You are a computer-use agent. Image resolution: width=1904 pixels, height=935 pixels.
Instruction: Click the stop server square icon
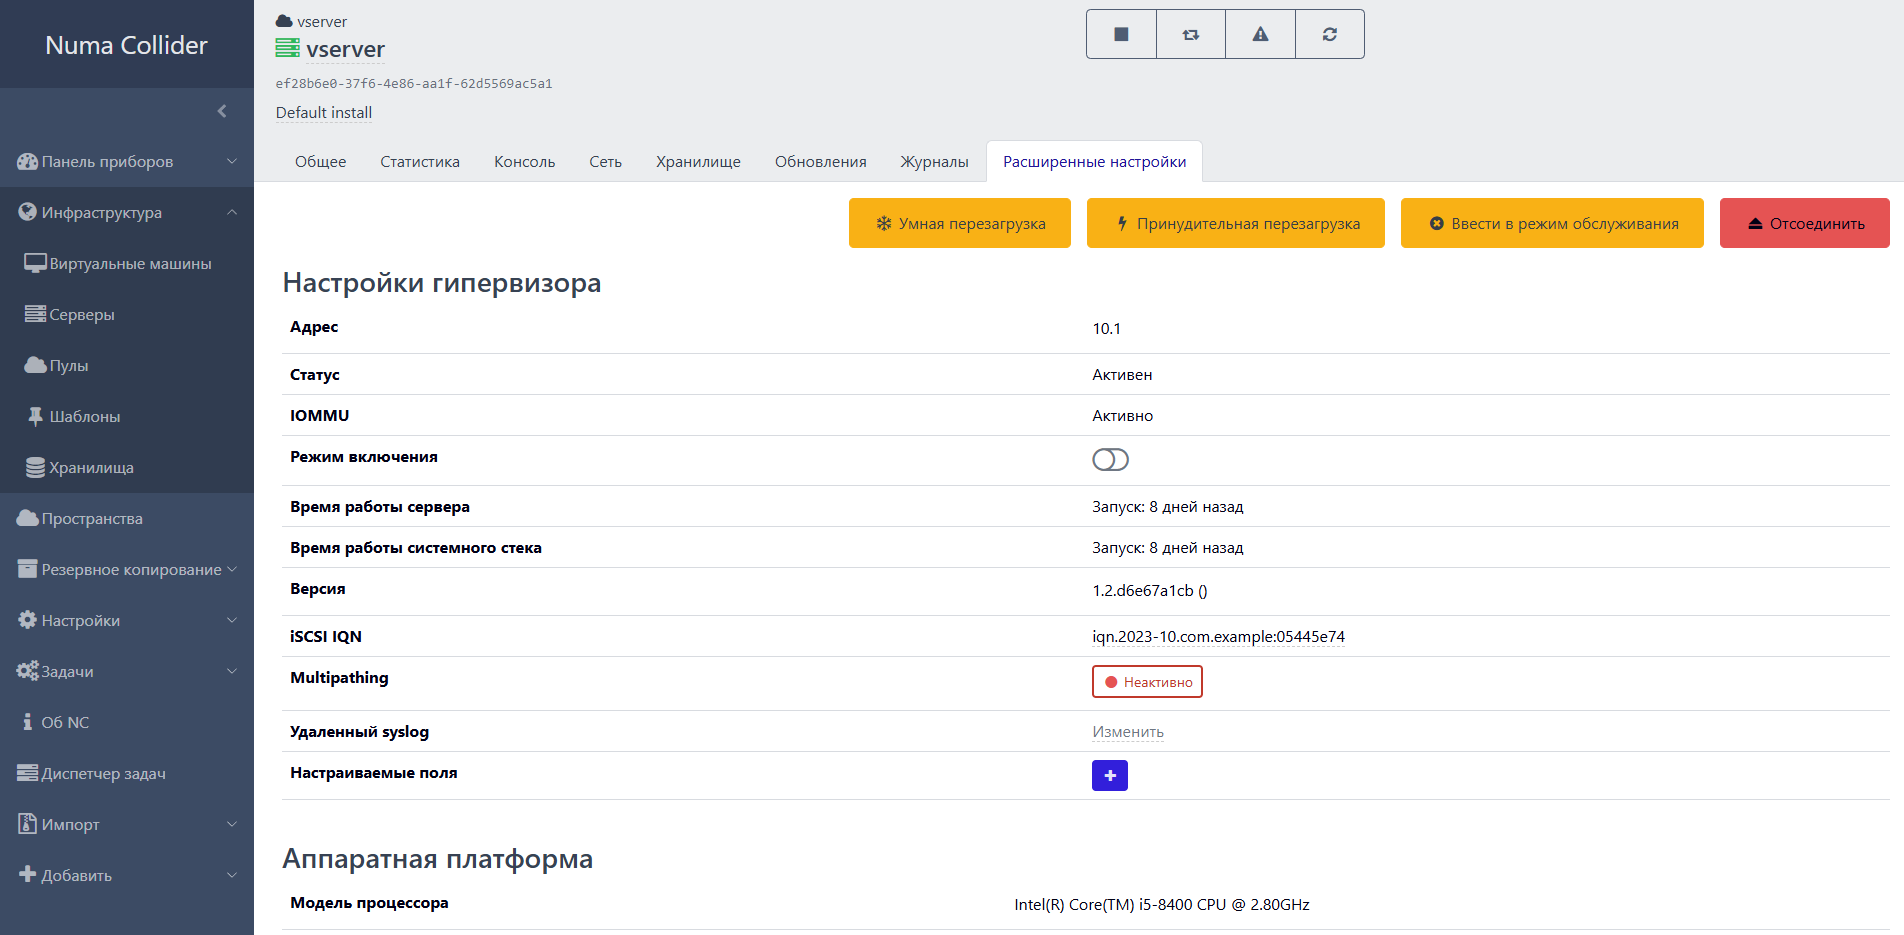(x=1121, y=34)
